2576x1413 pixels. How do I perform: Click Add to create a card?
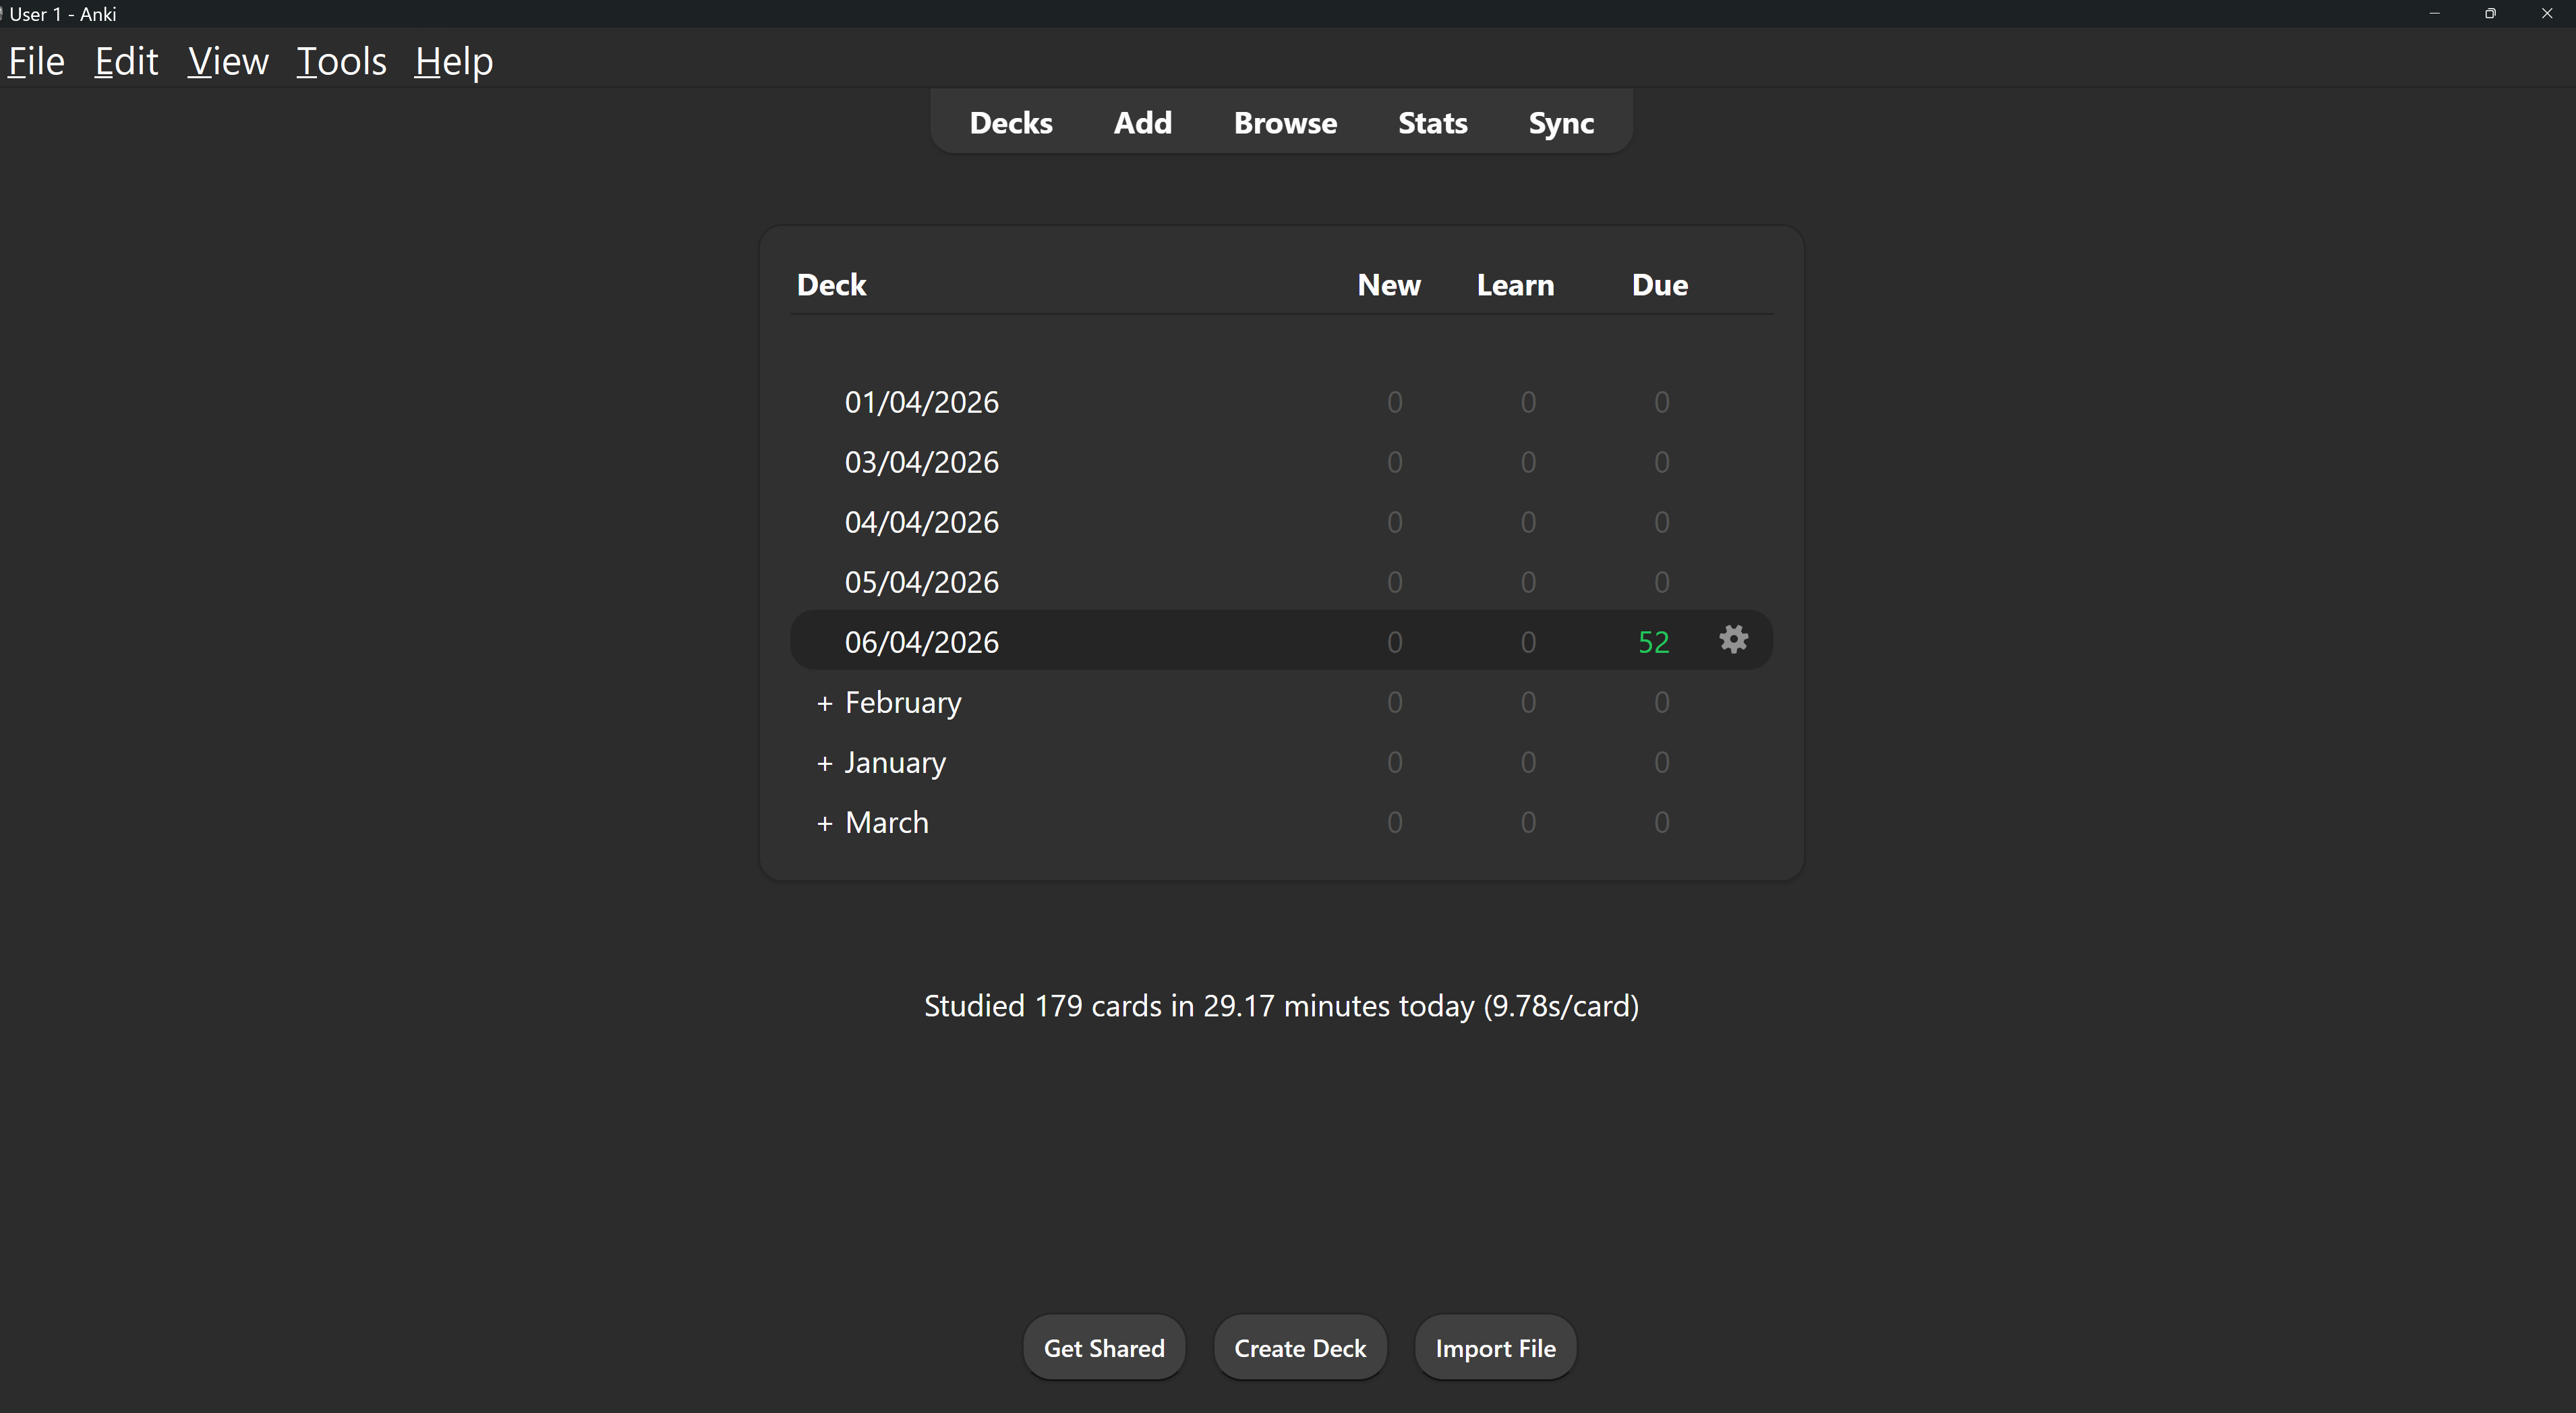point(1142,123)
